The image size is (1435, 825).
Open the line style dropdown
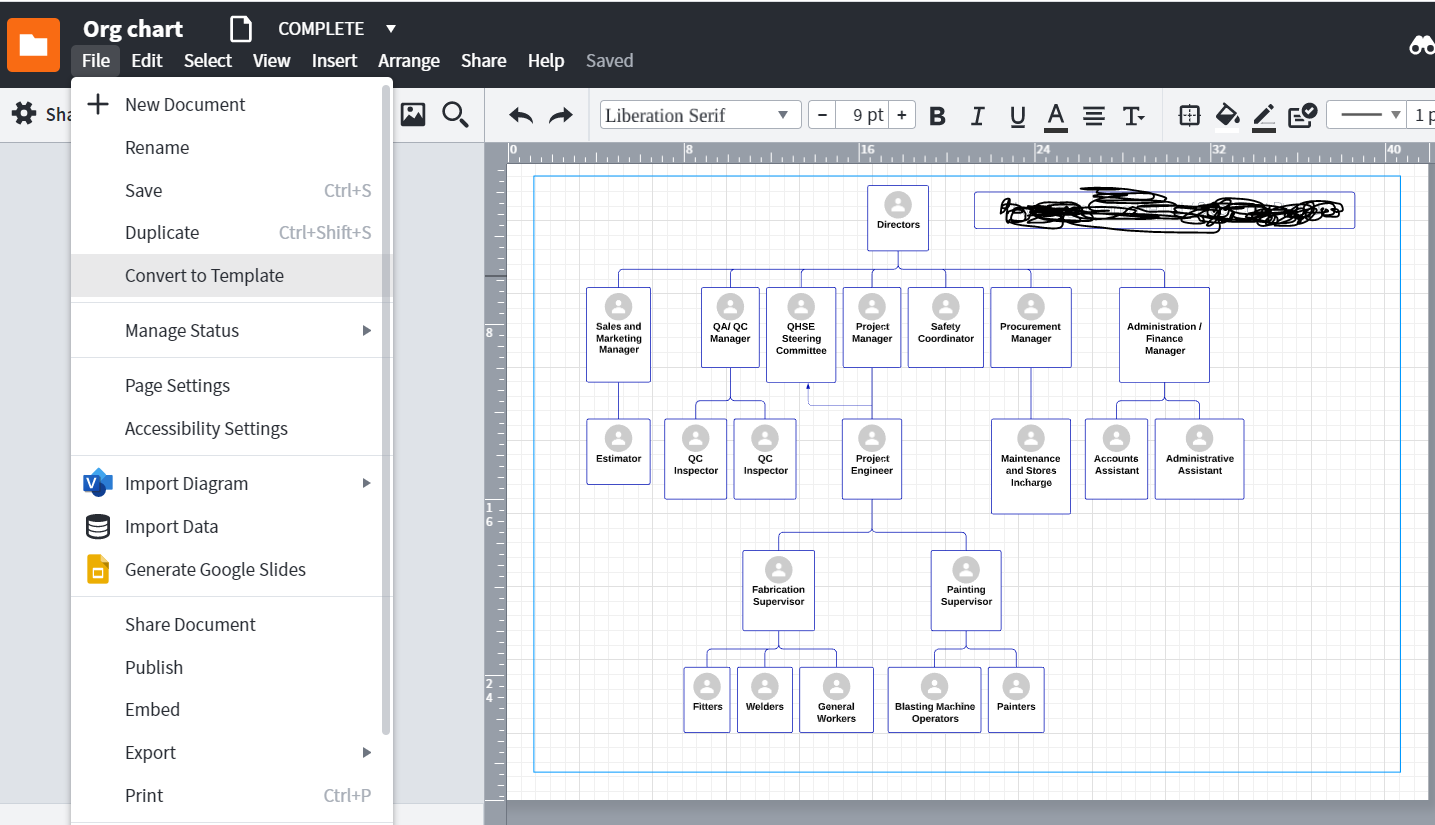1366,115
